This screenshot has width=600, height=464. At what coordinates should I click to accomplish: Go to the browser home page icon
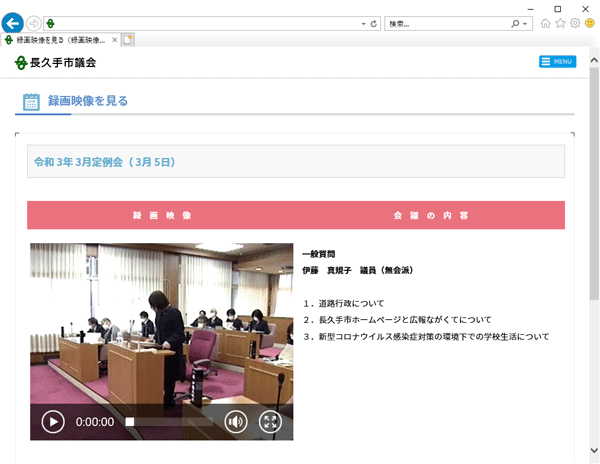[545, 23]
